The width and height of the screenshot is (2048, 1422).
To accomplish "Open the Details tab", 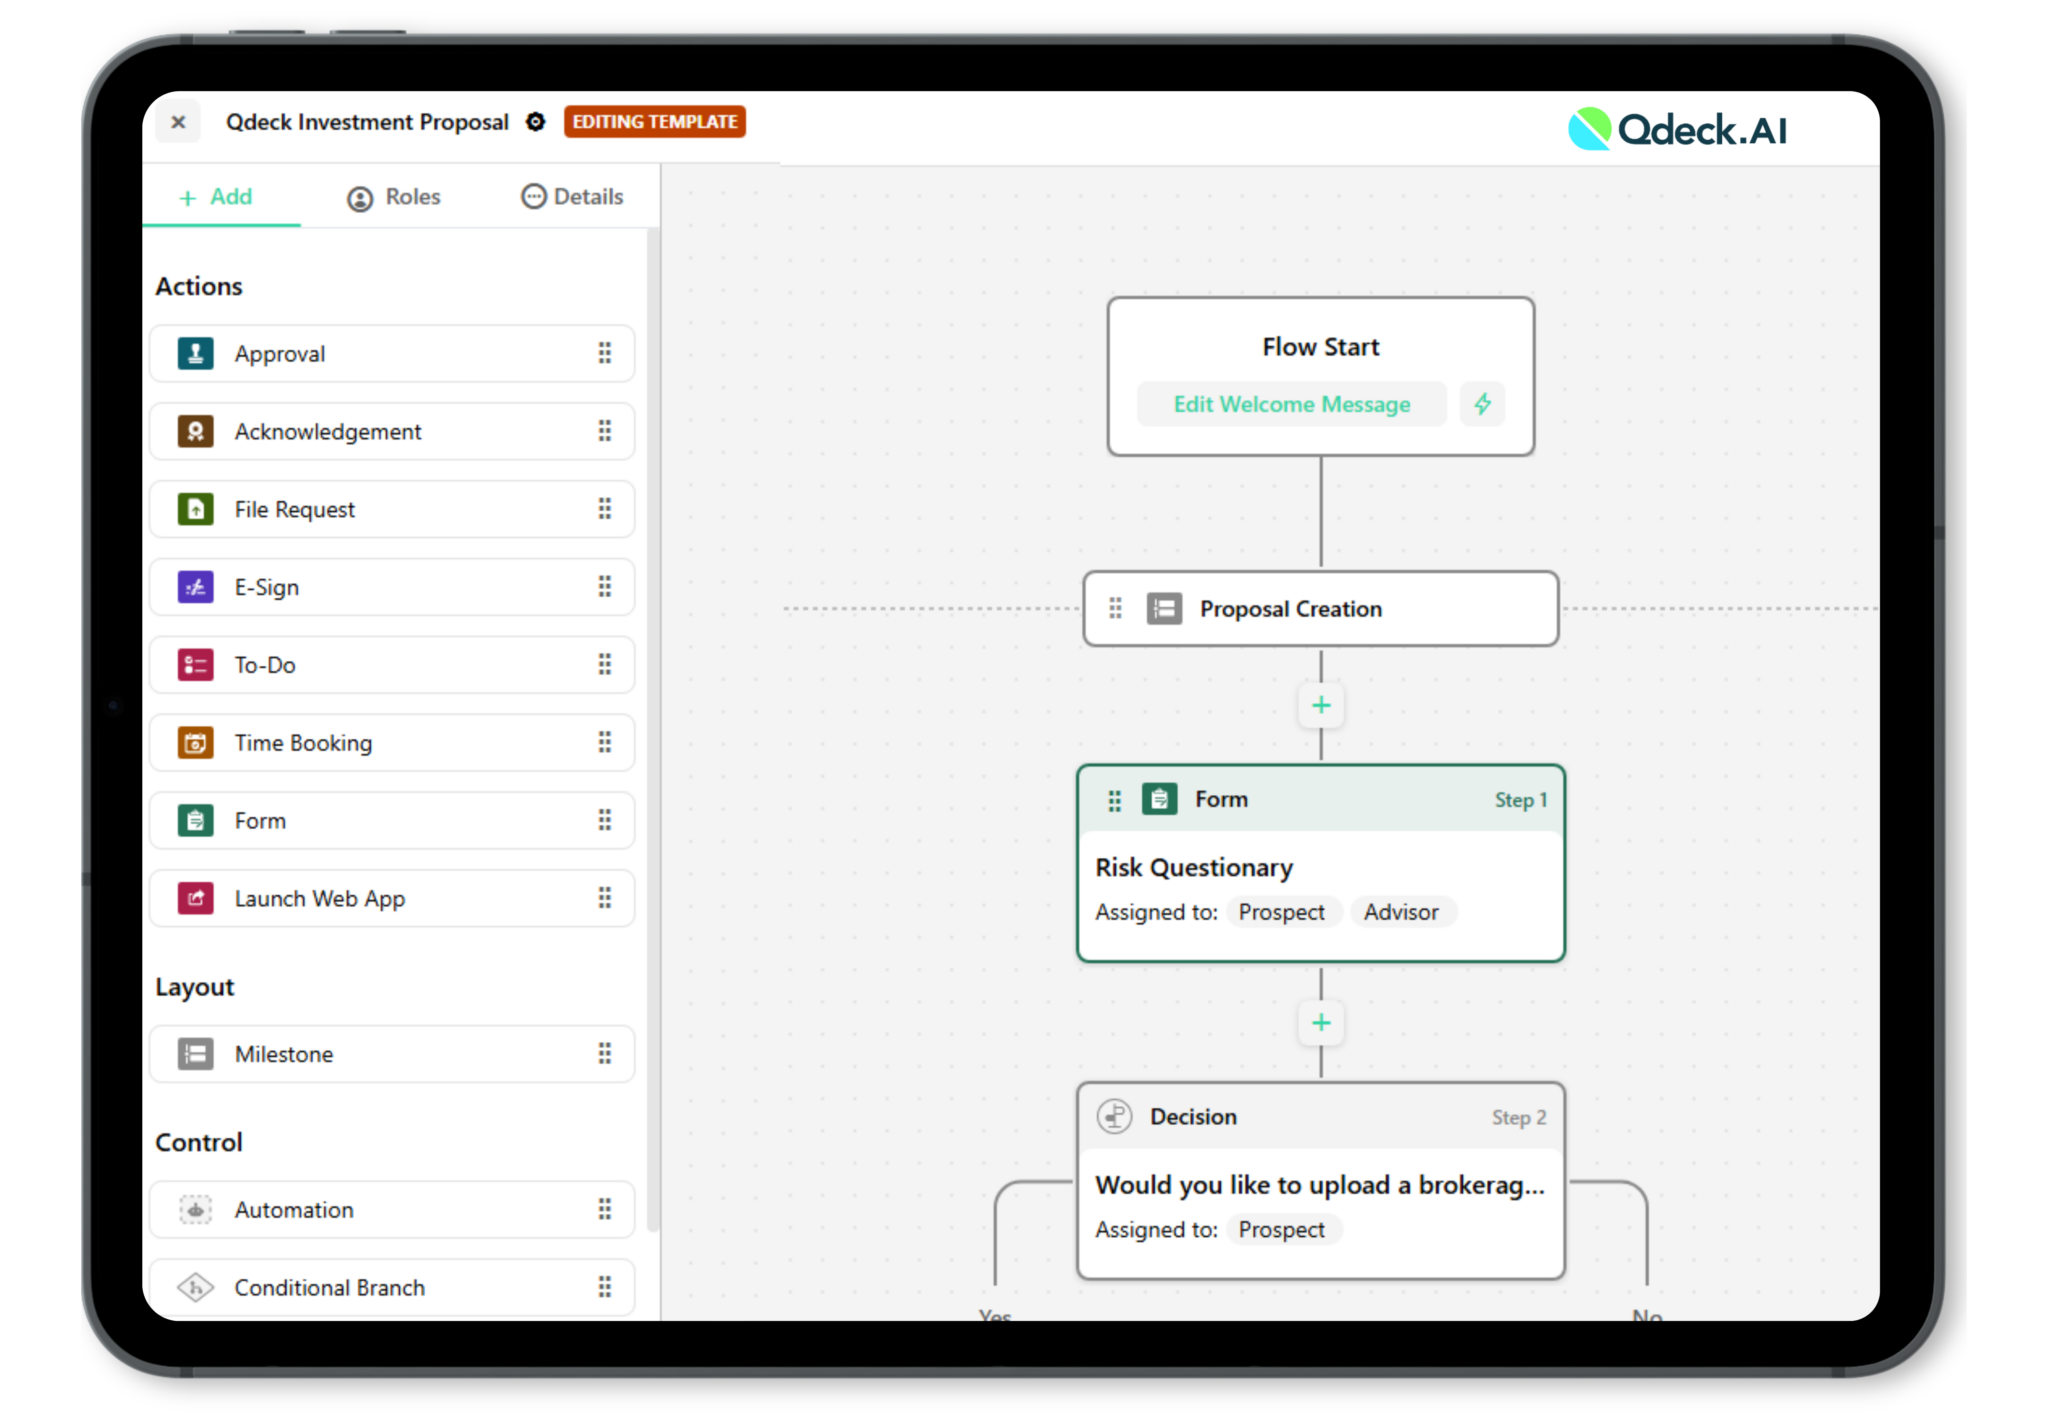I will tap(571, 196).
